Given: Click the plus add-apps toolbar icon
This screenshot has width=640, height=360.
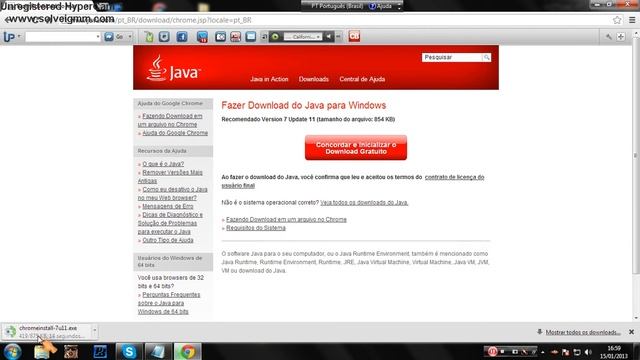Looking at the screenshot, I should coord(621,37).
